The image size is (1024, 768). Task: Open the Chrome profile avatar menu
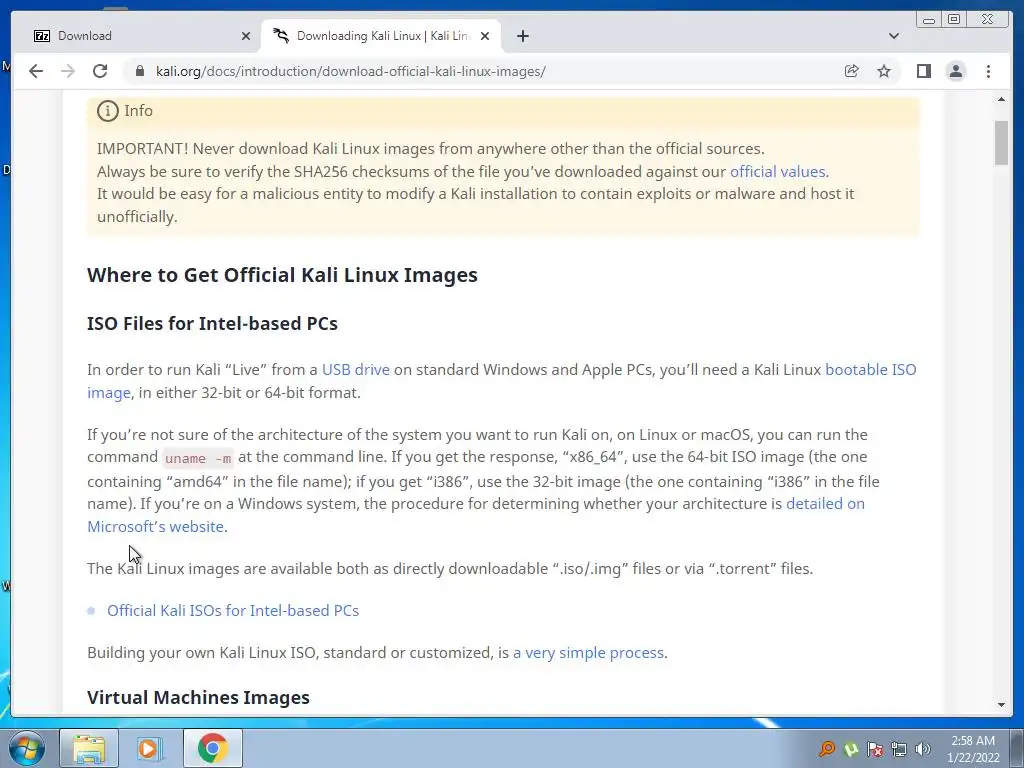955,71
